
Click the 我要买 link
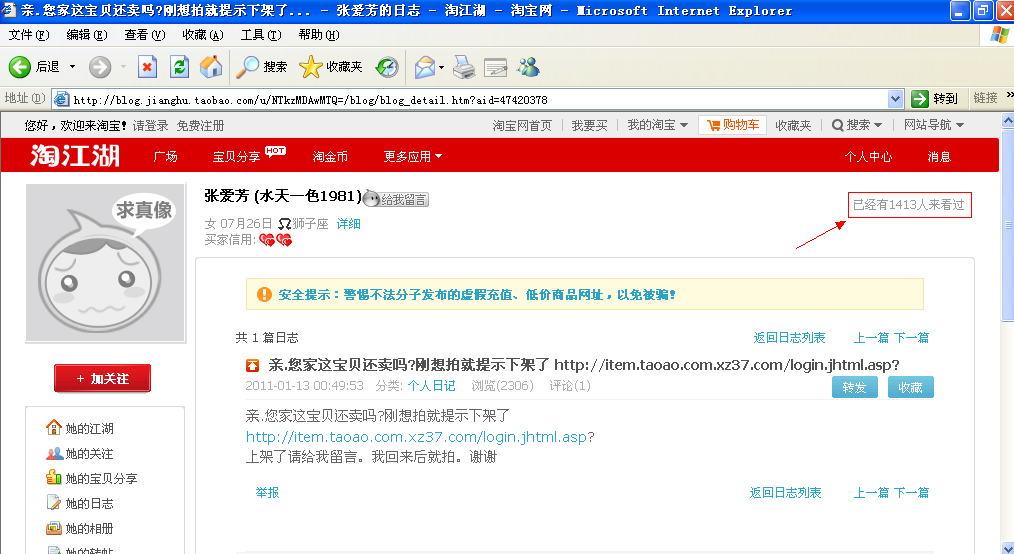coord(589,125)
